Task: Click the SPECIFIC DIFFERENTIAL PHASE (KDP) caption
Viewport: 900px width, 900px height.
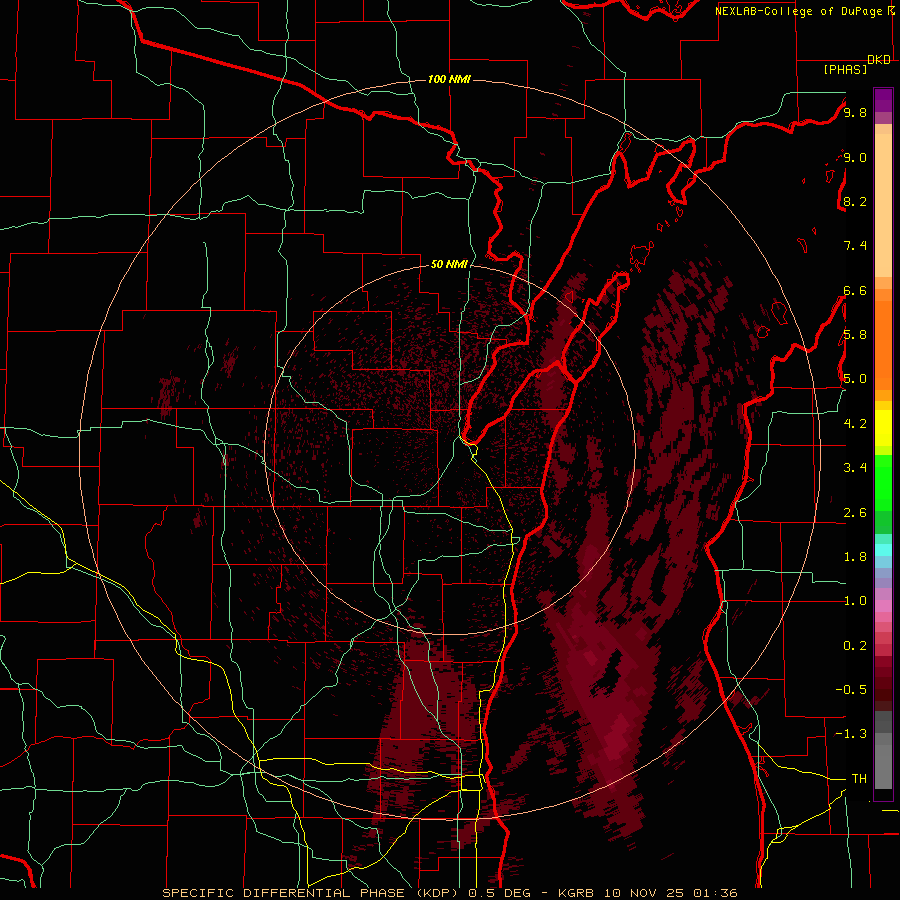Action: [x=312, y=893]
